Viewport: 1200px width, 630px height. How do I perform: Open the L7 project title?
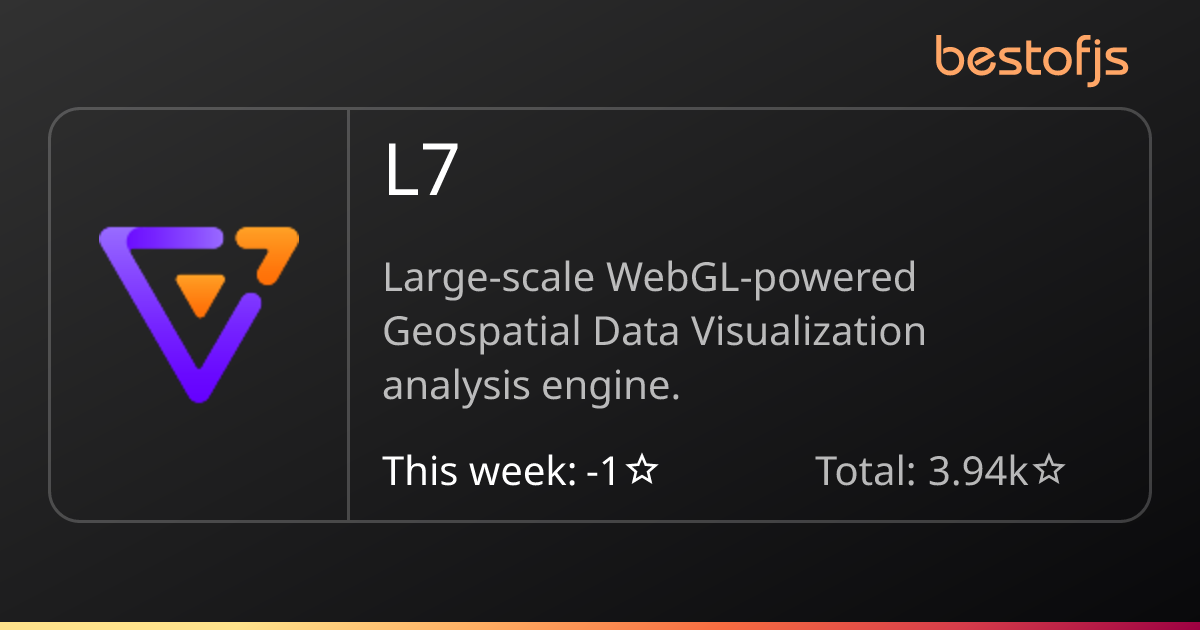pyautogui.click(x=421, y=172)
